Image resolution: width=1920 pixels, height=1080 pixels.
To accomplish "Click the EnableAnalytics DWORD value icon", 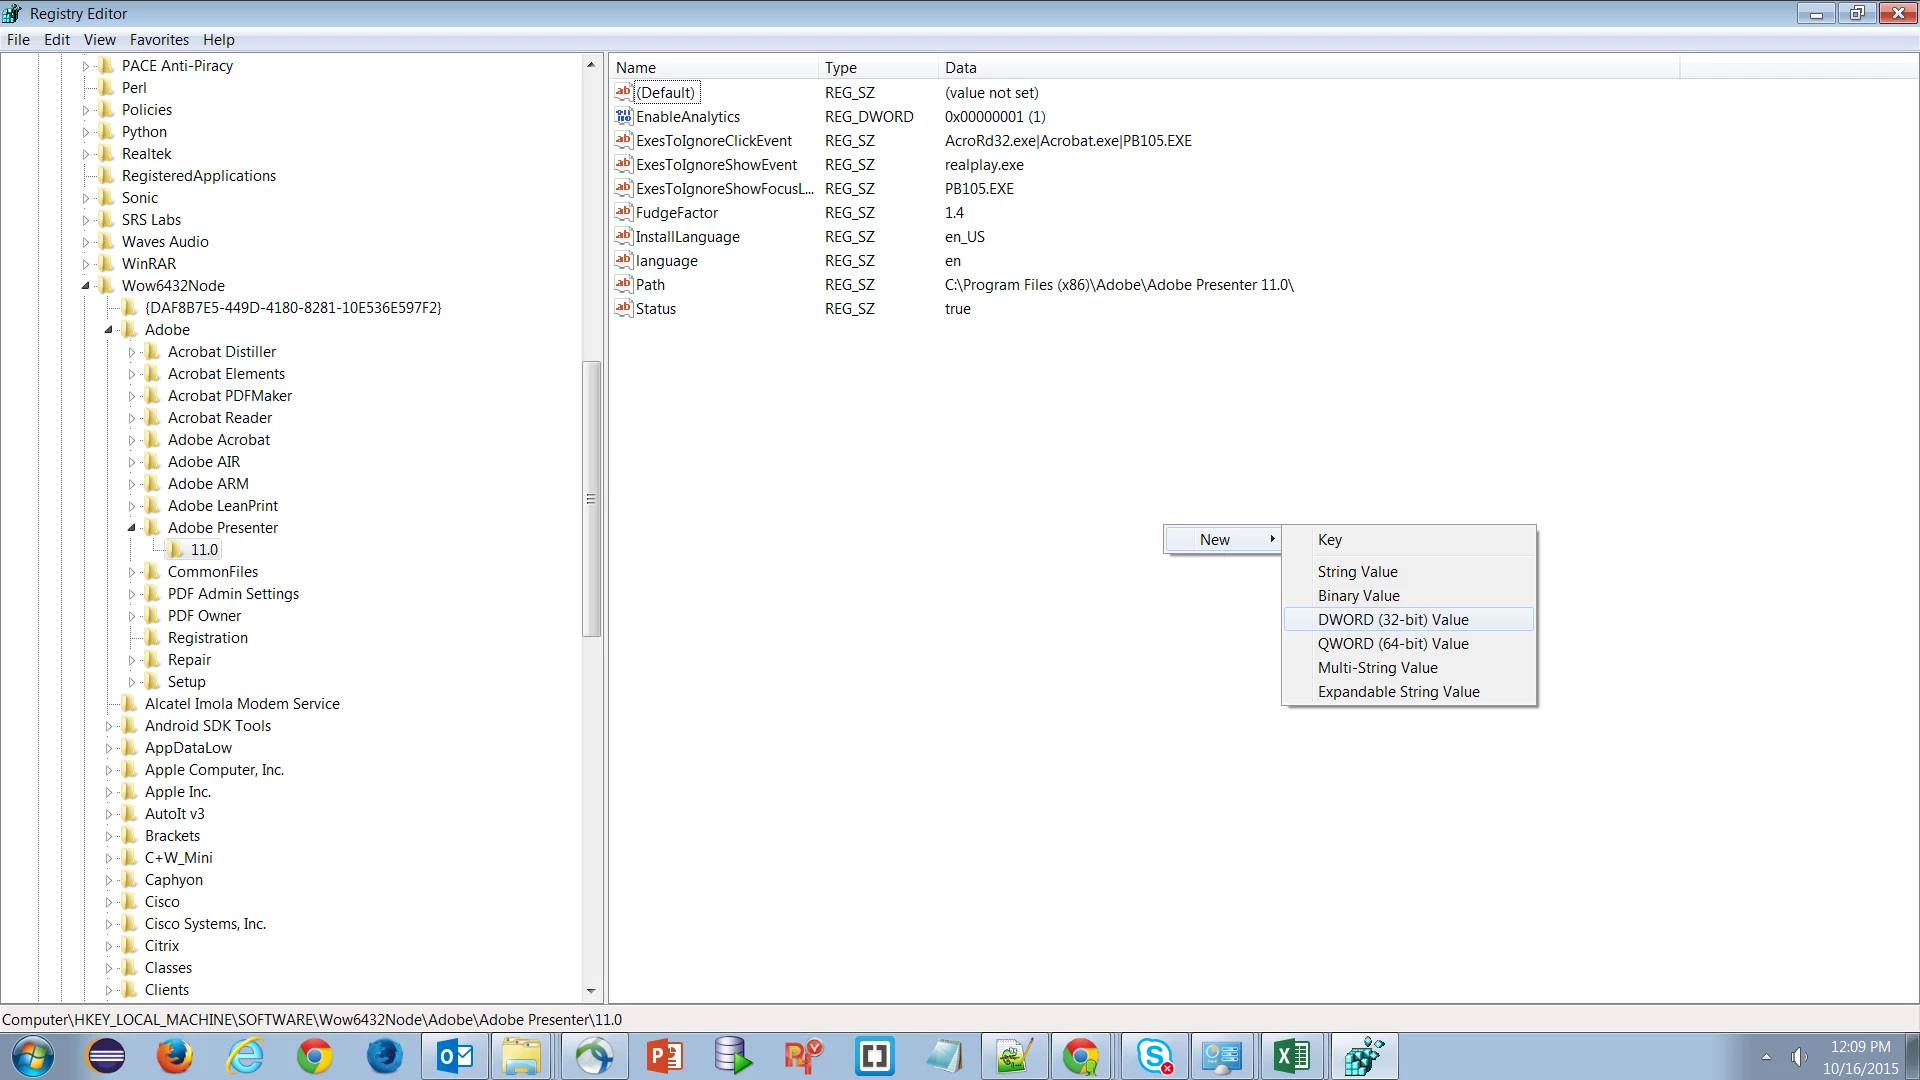I will coord(624,117).
